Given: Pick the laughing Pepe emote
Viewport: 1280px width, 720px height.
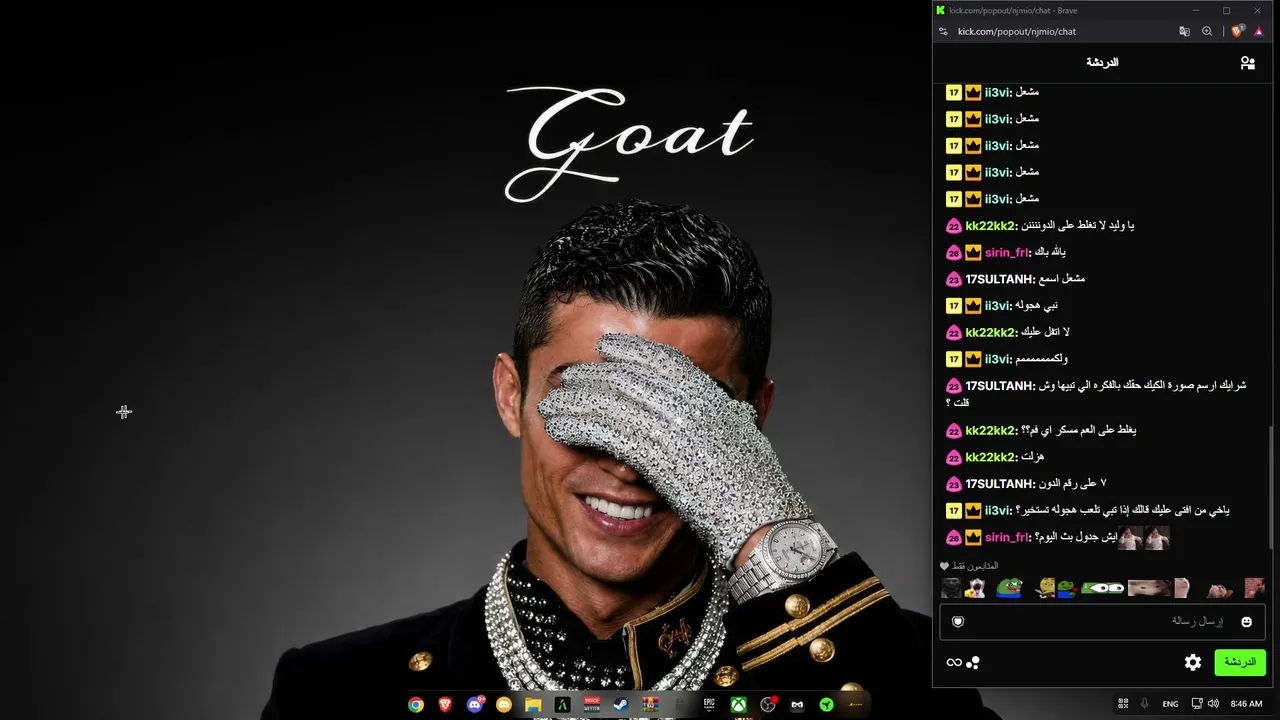Looking at the screenshot, I should click(1009, 588).
